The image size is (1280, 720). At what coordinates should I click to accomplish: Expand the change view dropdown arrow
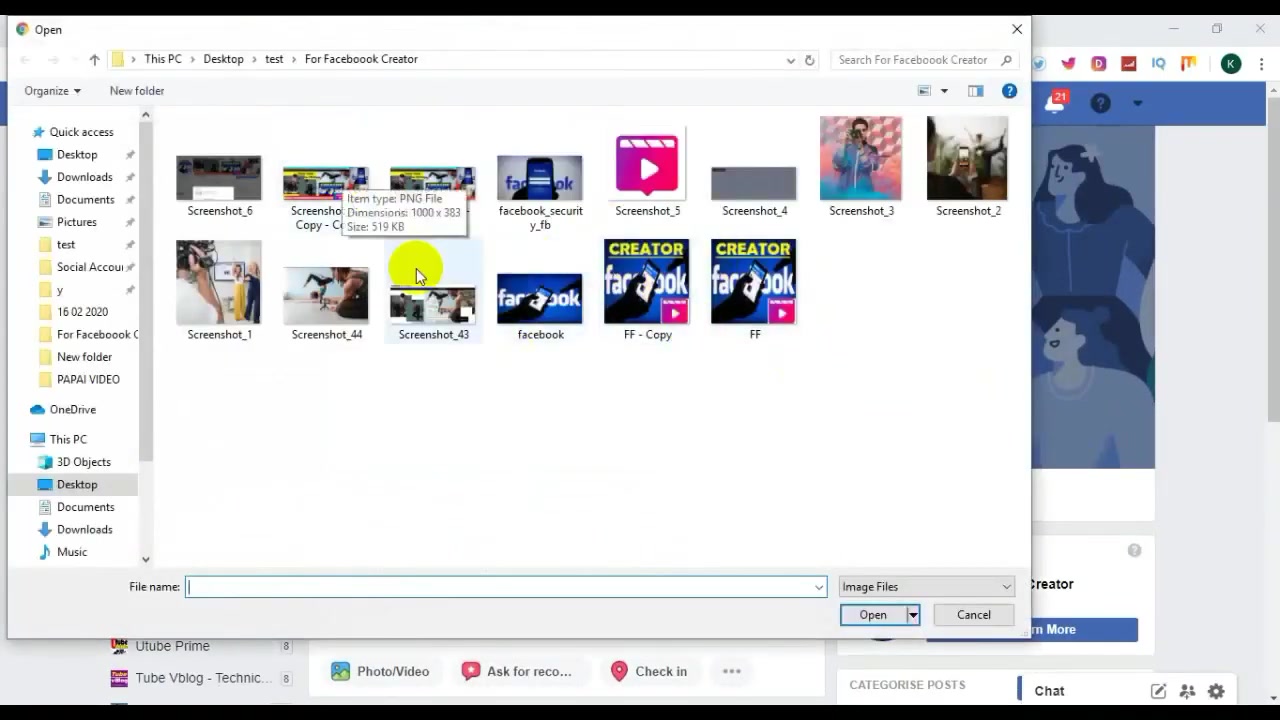943,91
